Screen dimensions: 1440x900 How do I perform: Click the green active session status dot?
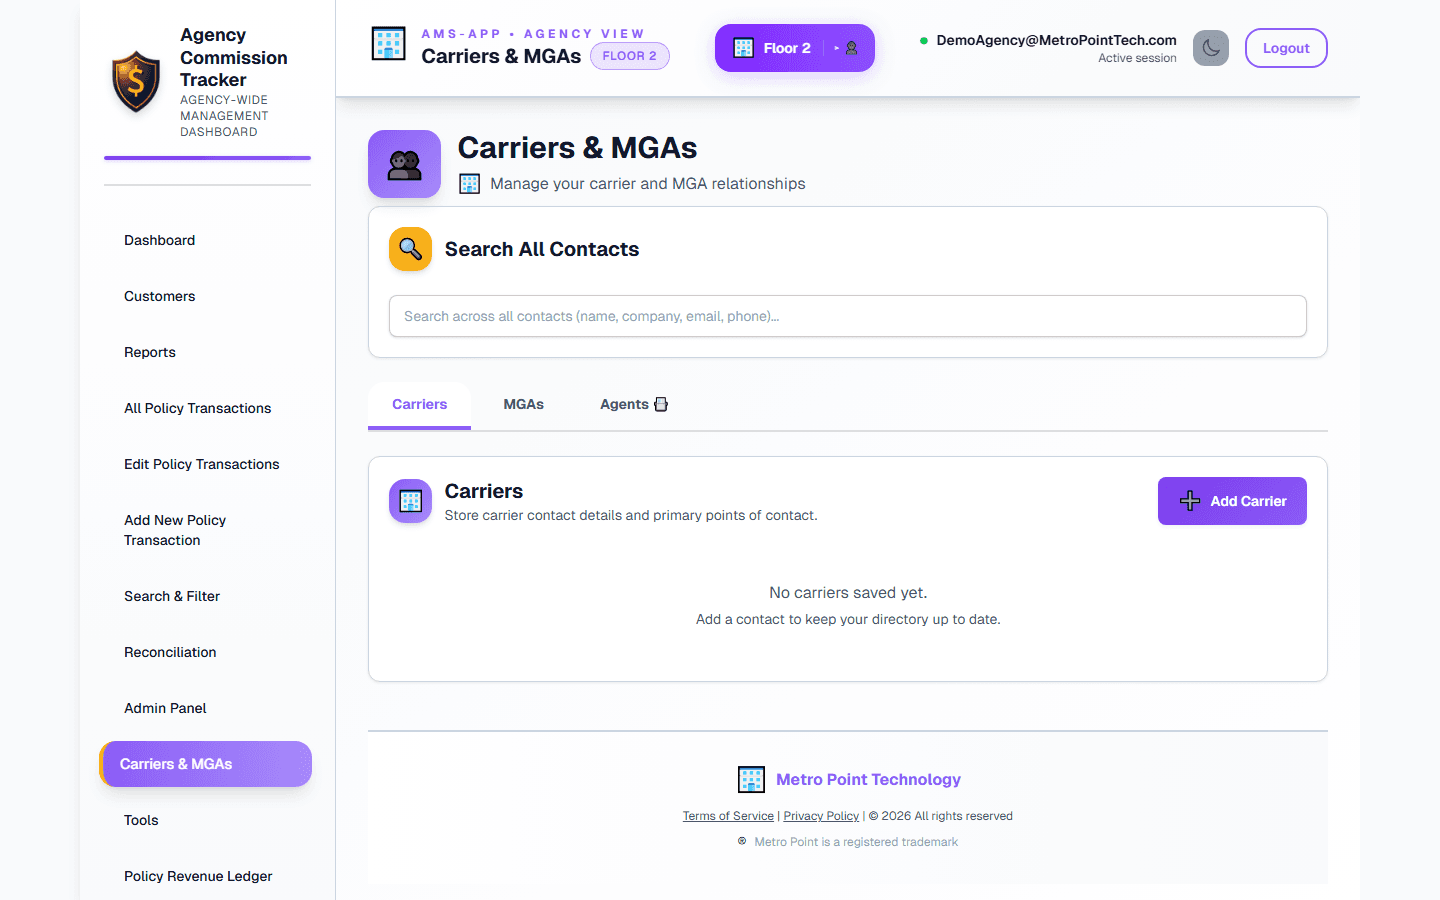pos(923,41)
